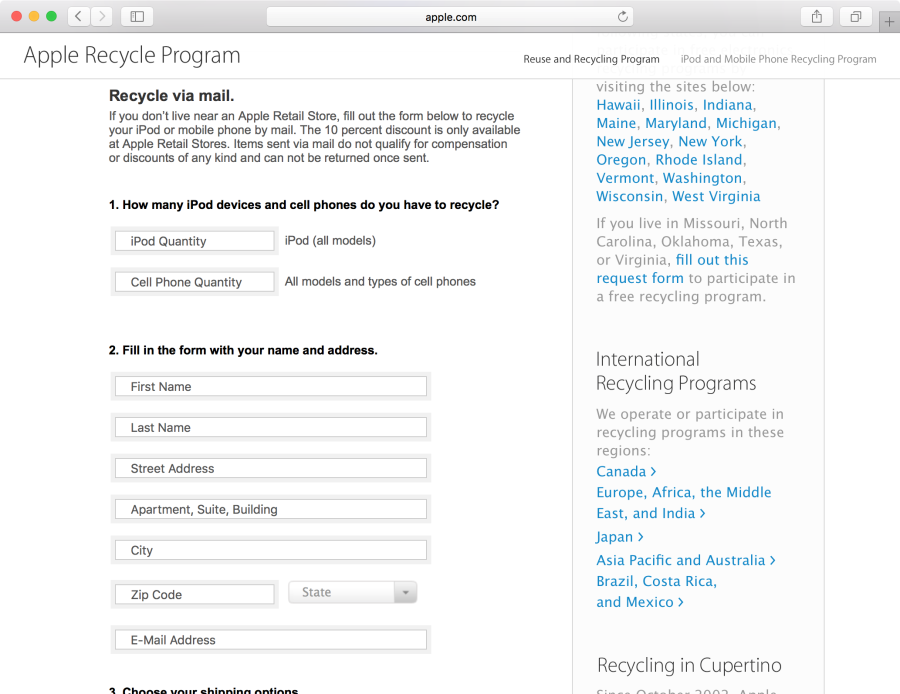Open the New York recycling link
Image resolution: width=900 pixels, height=694 pixels.
coord(710,142)
